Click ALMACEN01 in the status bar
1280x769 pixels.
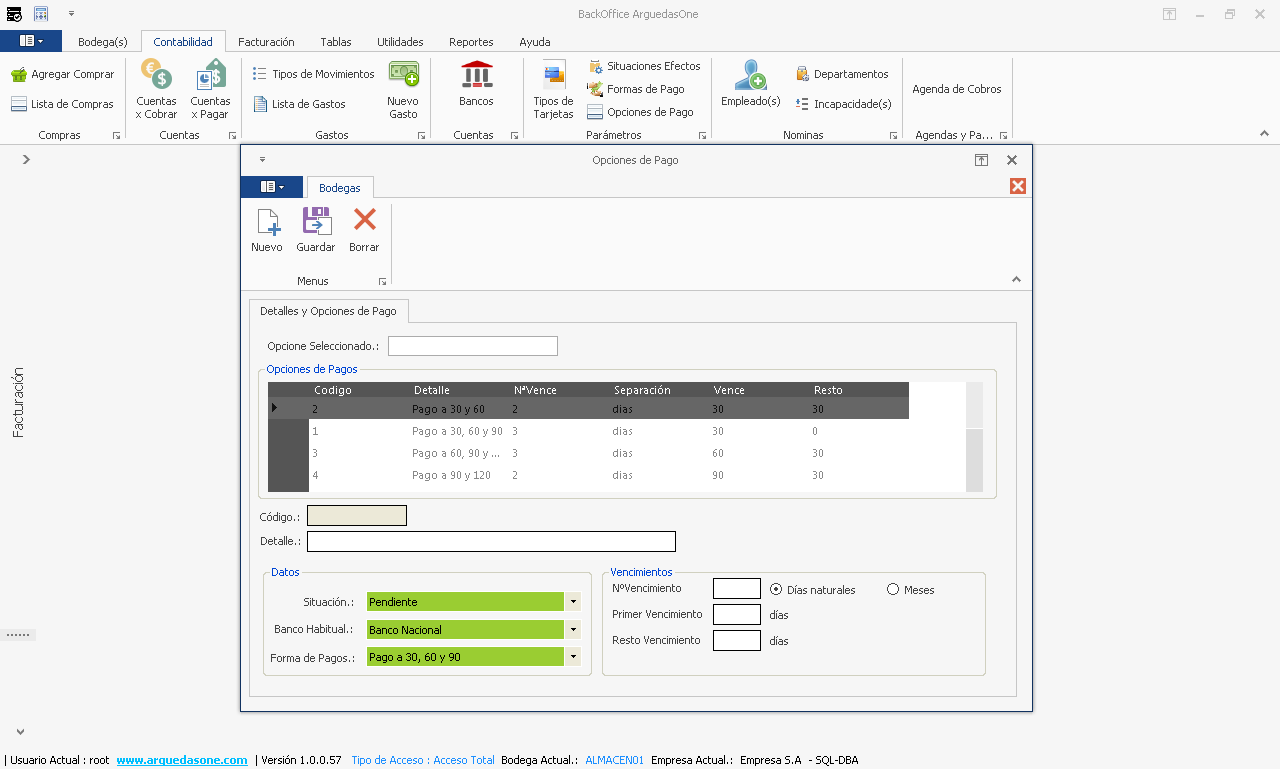(615, 760)
